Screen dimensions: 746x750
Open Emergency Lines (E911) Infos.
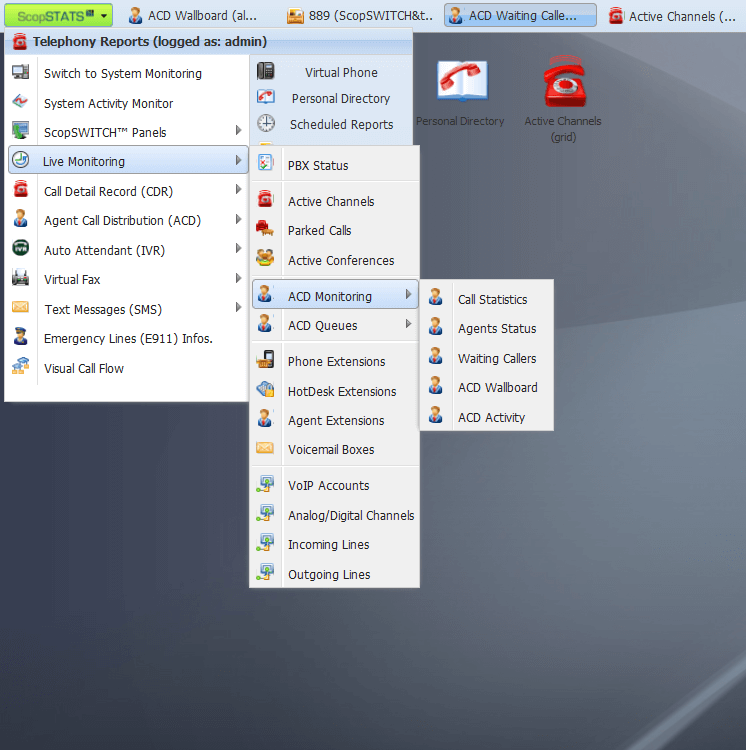[128, 338]
